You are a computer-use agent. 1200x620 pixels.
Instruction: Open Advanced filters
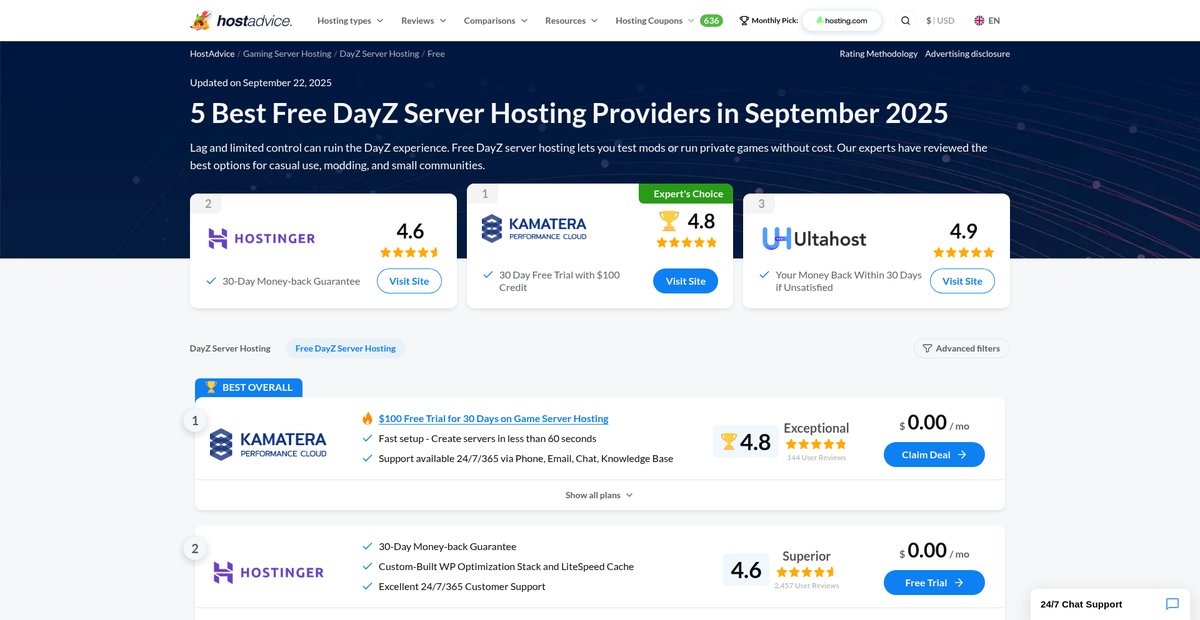[x=961, y=348]
